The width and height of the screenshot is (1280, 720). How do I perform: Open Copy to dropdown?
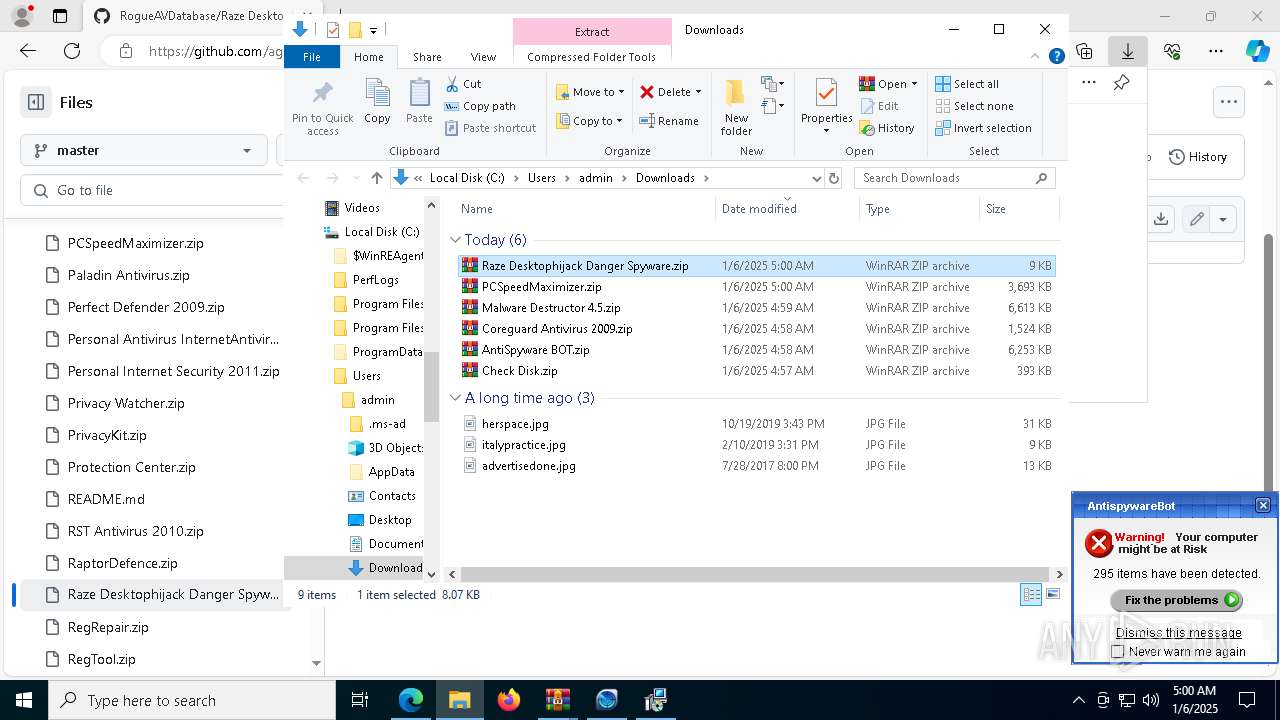point(589,121)
